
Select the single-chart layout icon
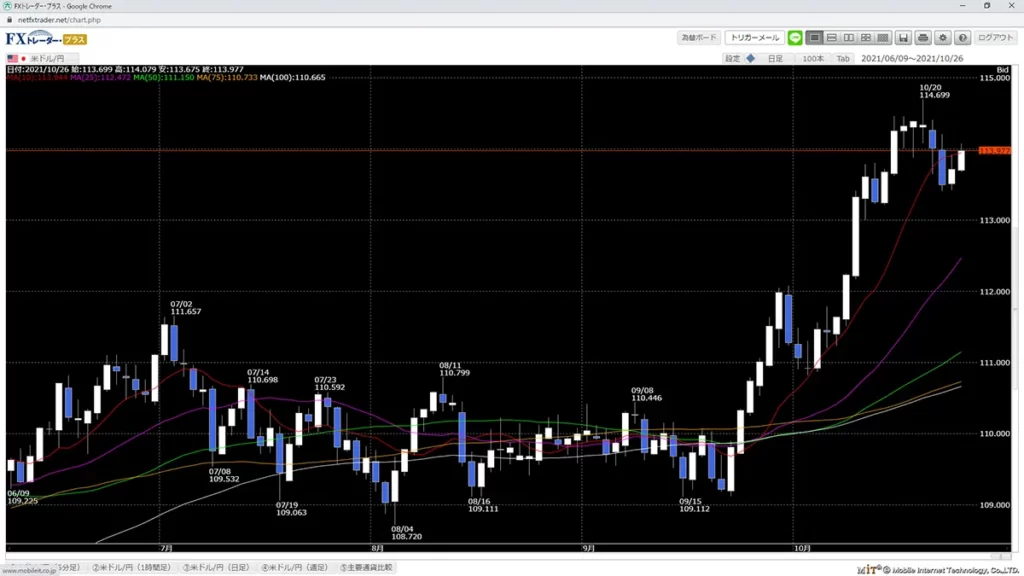(815, 38)
